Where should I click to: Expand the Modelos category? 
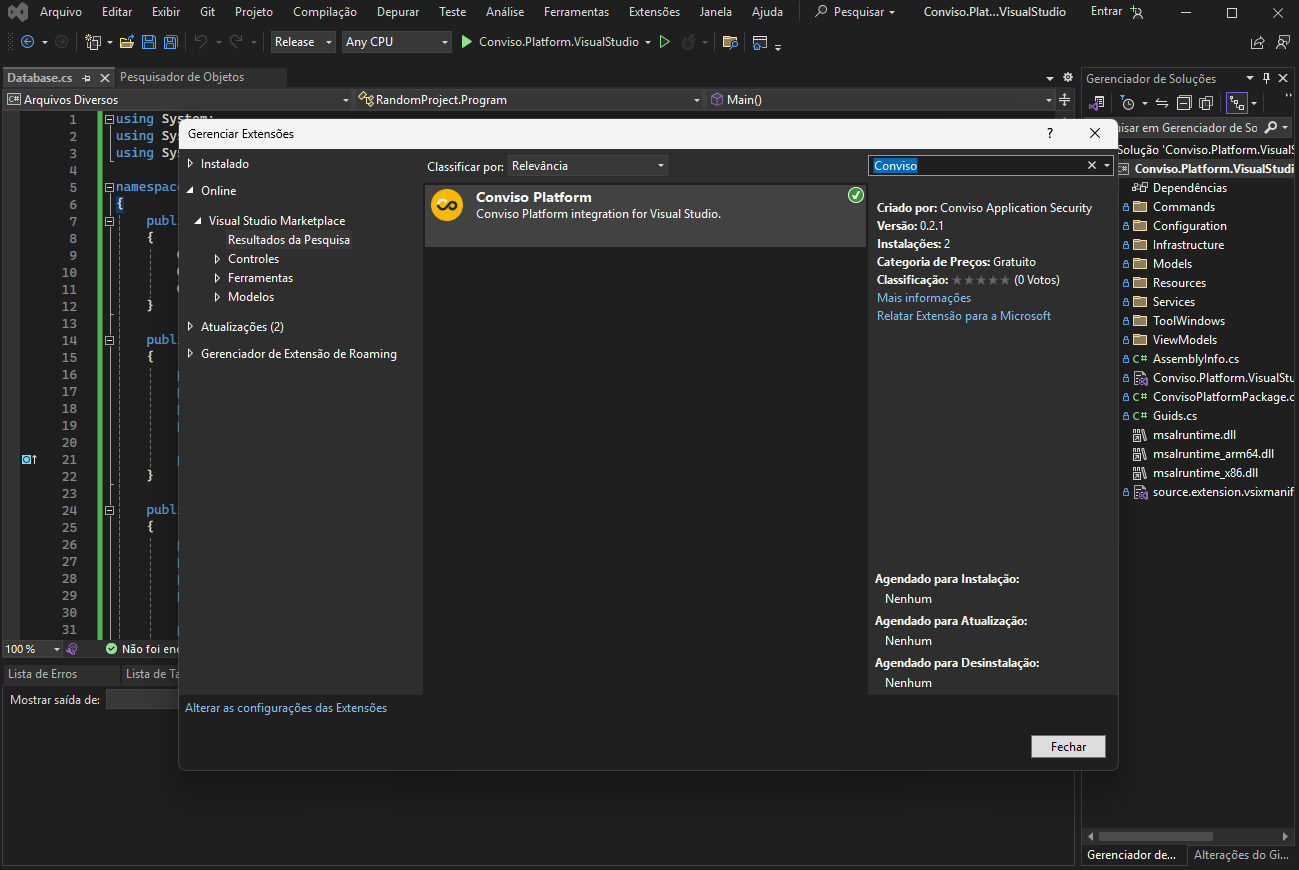pos(218,297)
